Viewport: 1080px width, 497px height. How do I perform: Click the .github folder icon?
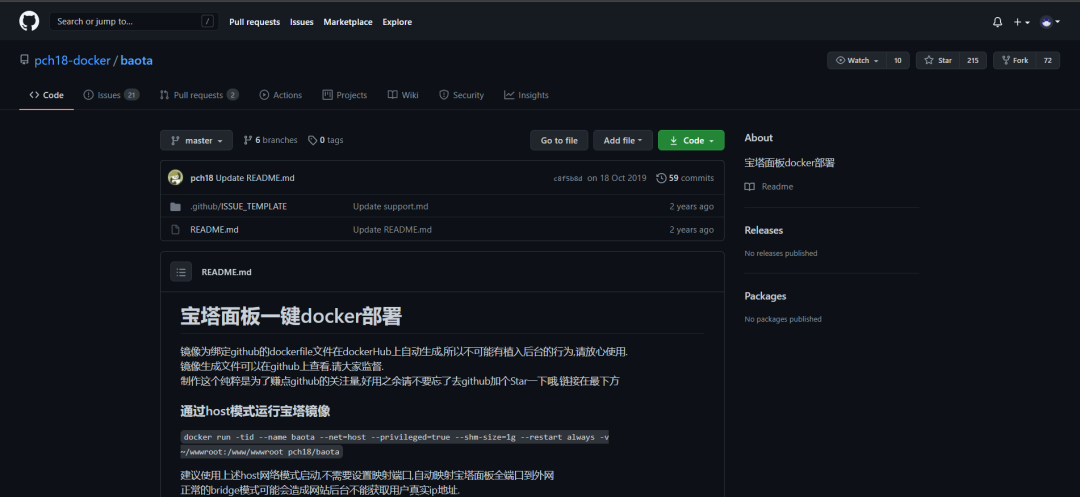(x=176, y=207)
